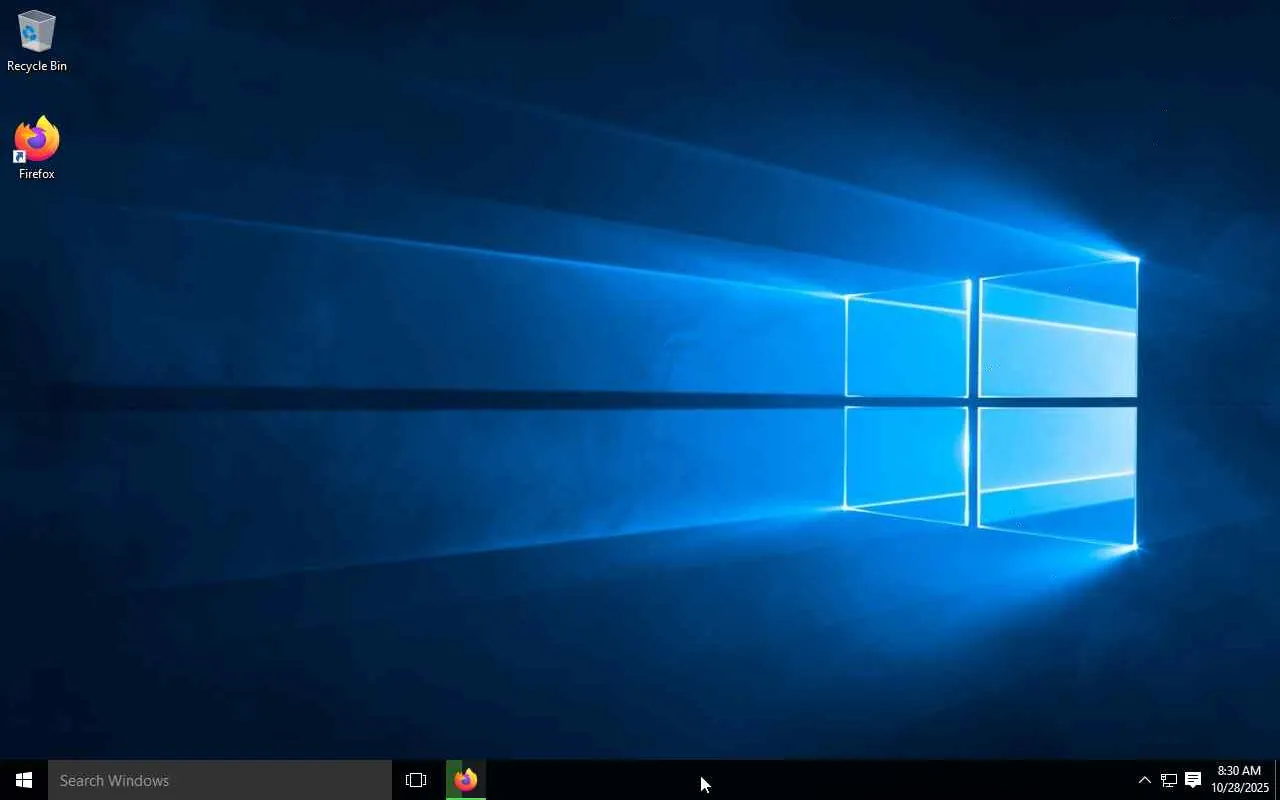Image resolution: width=1280 pixels, height=800 pixels.
Task: Select the Recycle Bin desktop icon
Action: [37, 41]
